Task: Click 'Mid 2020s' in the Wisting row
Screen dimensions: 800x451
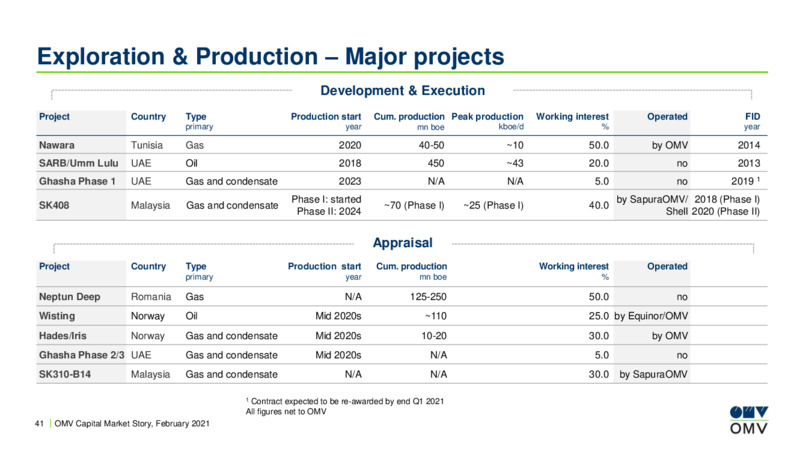Action: (338, 316)
